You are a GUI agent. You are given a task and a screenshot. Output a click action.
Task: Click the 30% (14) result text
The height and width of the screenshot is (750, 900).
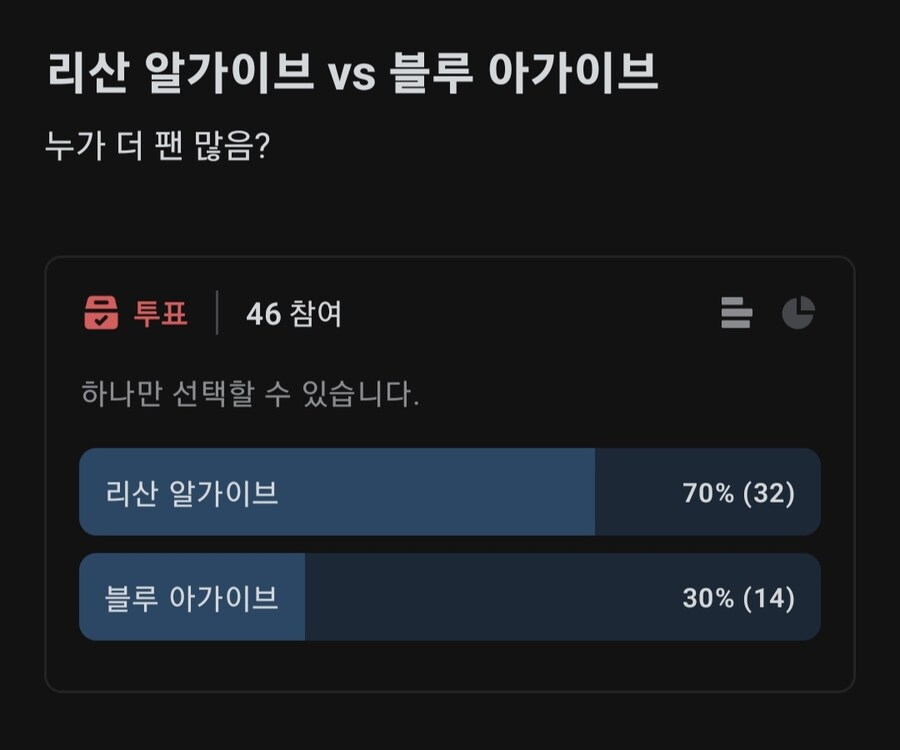click(x=738, y=598)
